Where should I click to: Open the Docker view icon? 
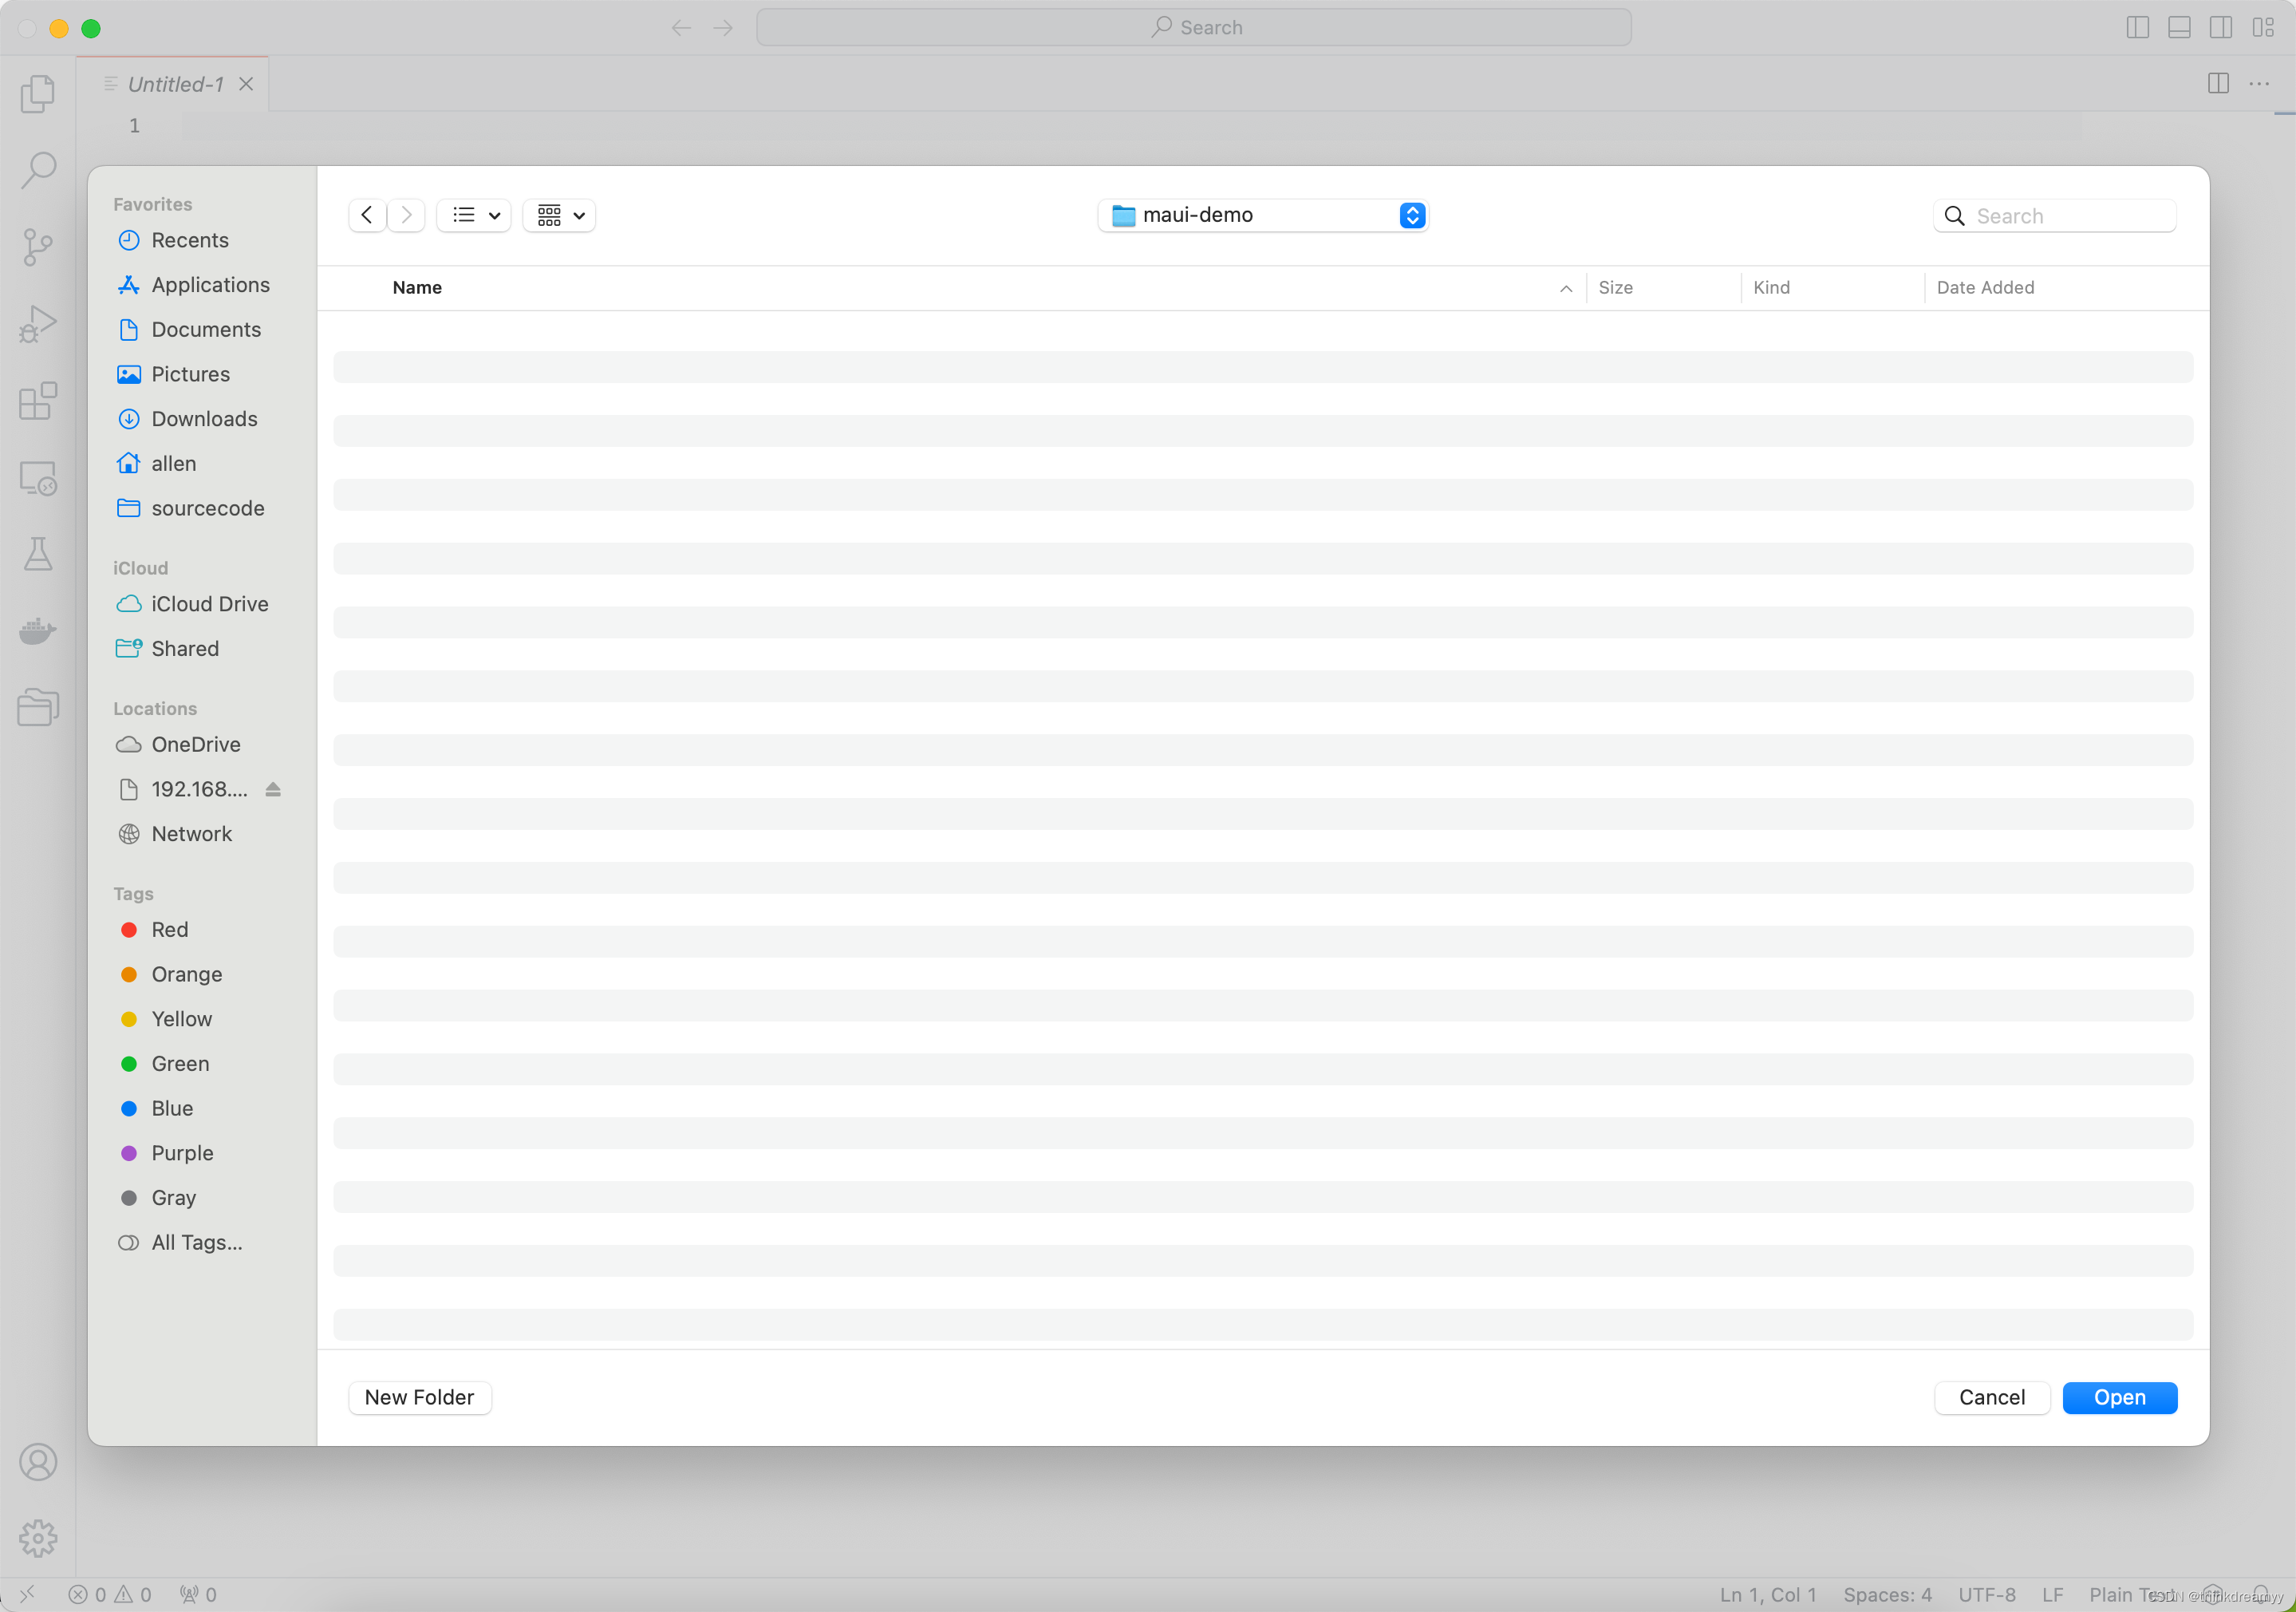[38, 631]
